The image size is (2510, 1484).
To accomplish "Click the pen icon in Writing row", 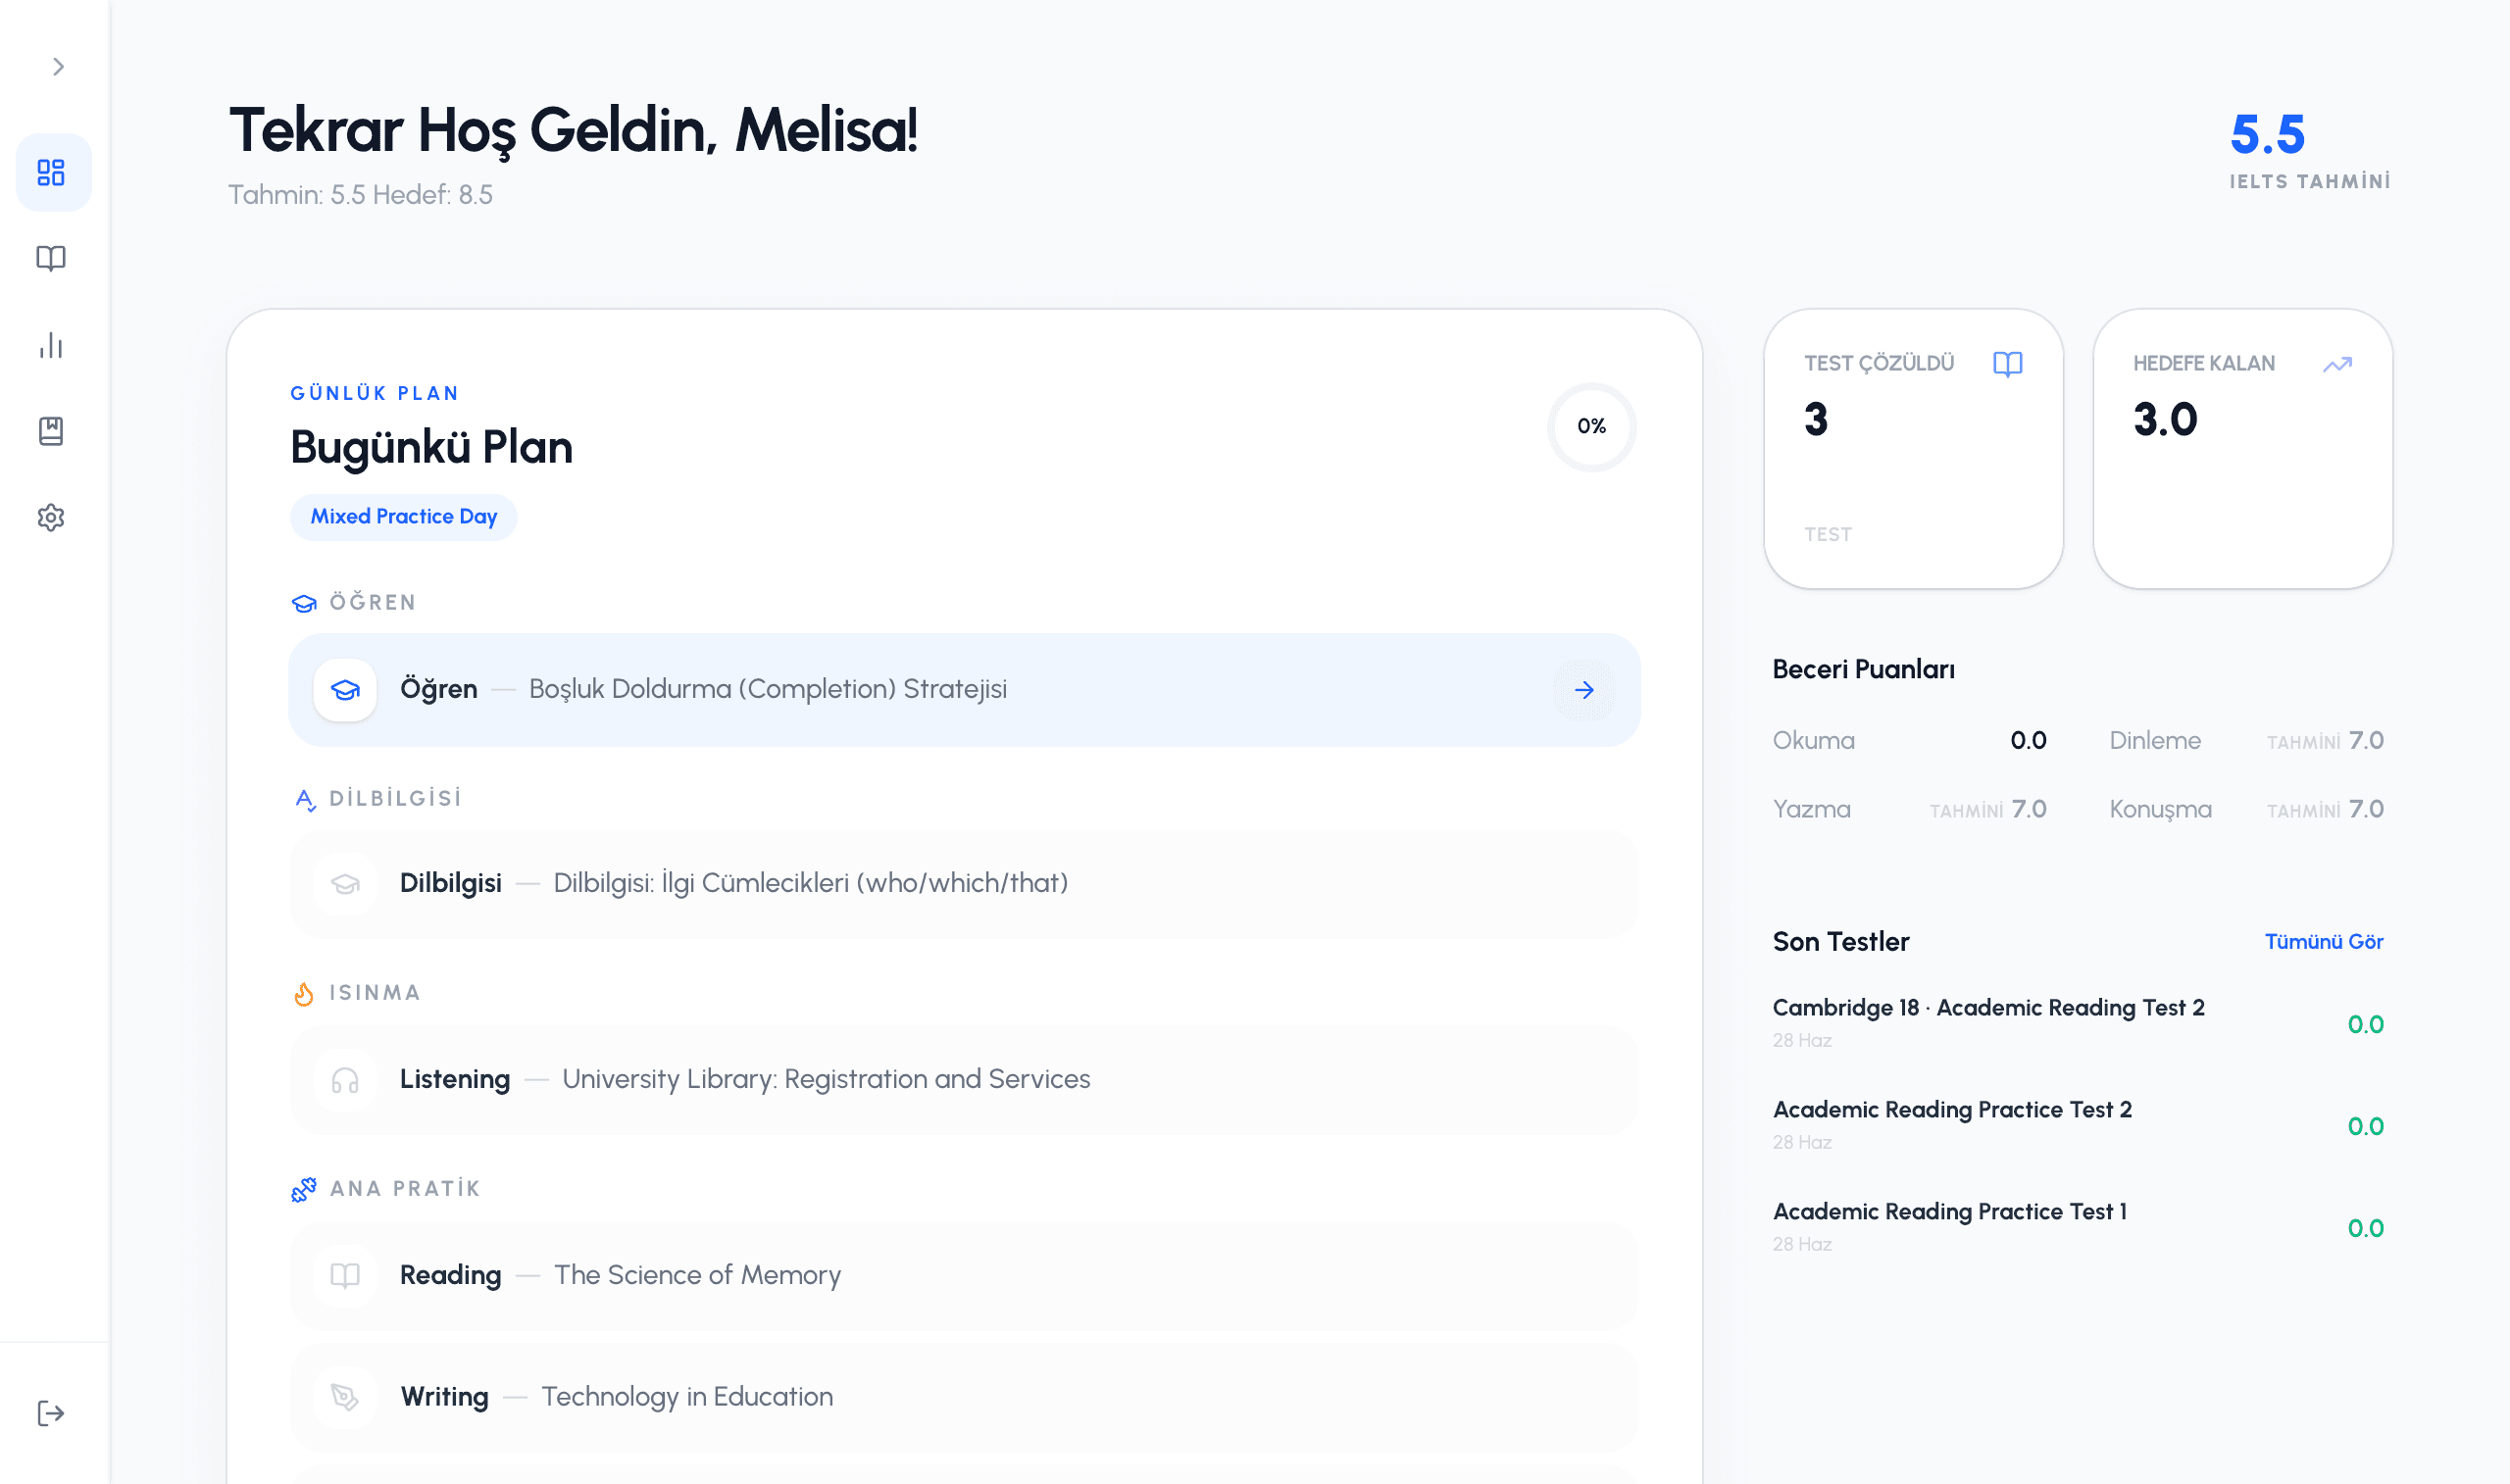I will coord(345,1397).
